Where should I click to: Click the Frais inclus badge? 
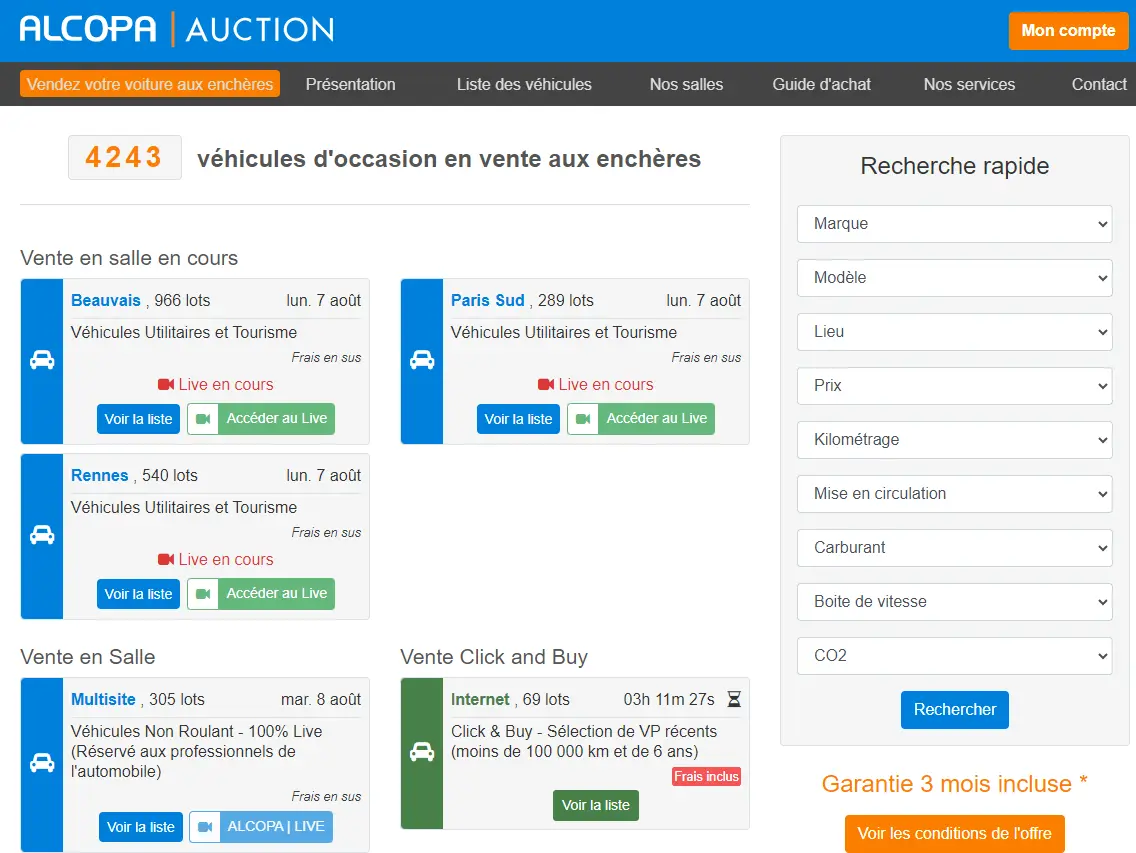pos(706,777)
